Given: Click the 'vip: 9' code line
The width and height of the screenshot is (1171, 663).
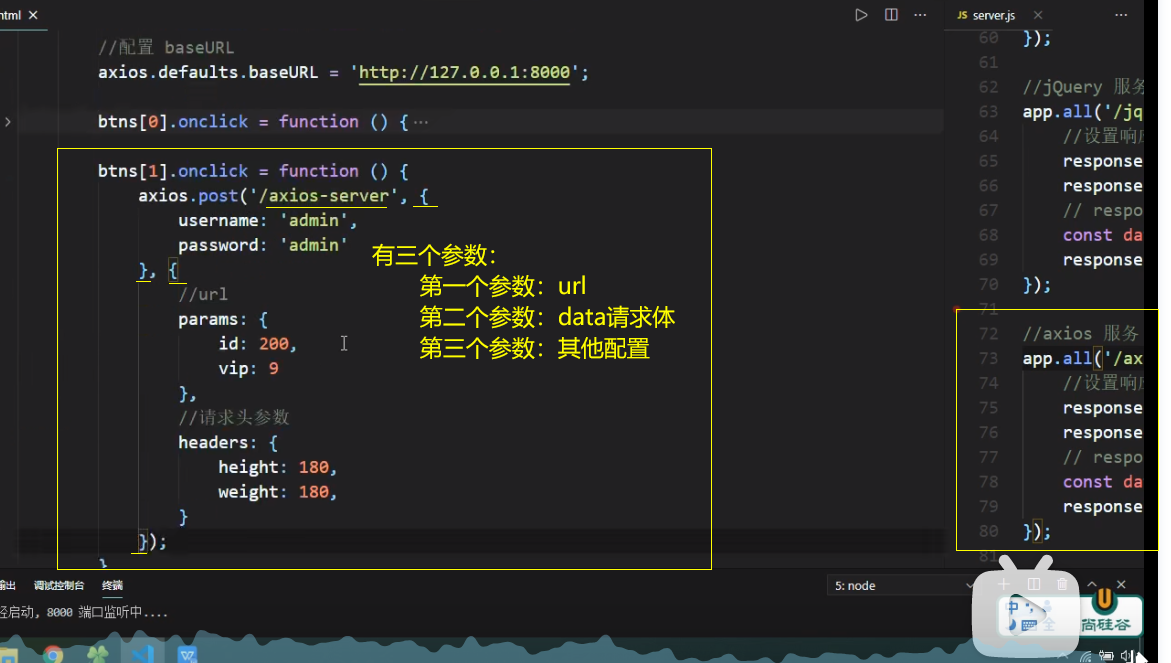Looking at the screenshot, I should 248,368.
